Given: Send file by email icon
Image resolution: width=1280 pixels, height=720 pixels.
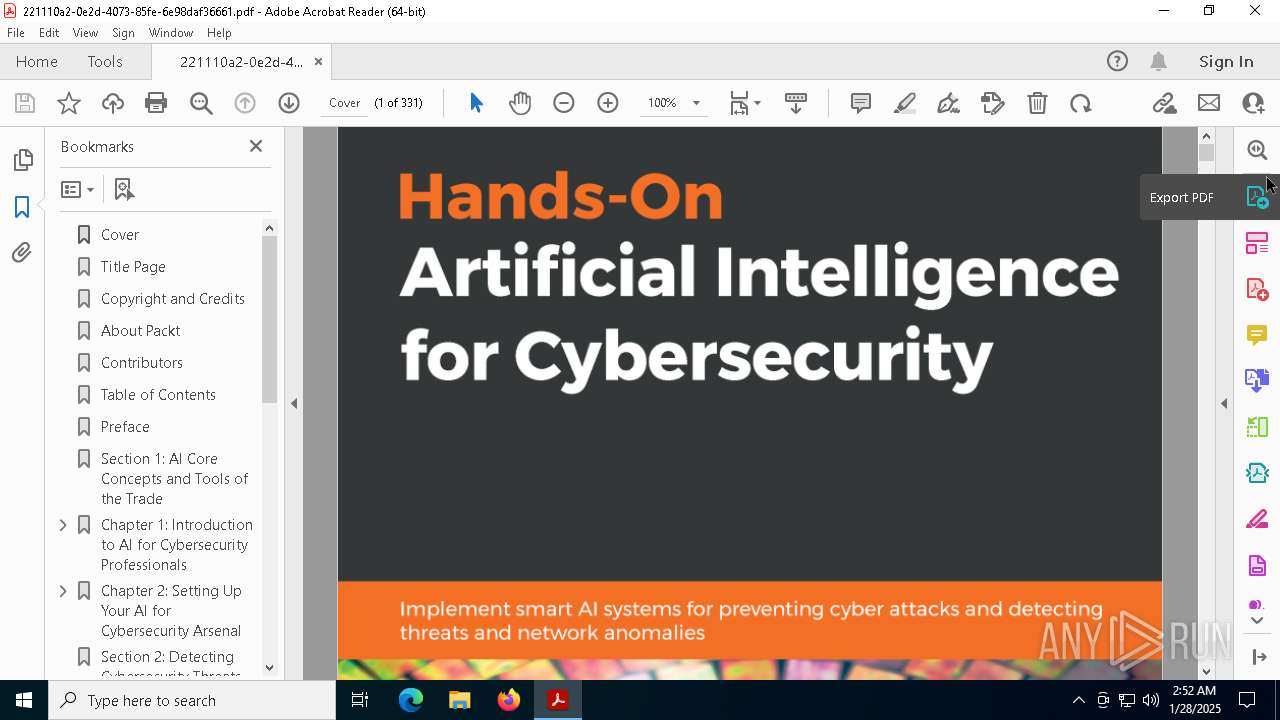Looking at the screenshot, I should pos(1209,103).
